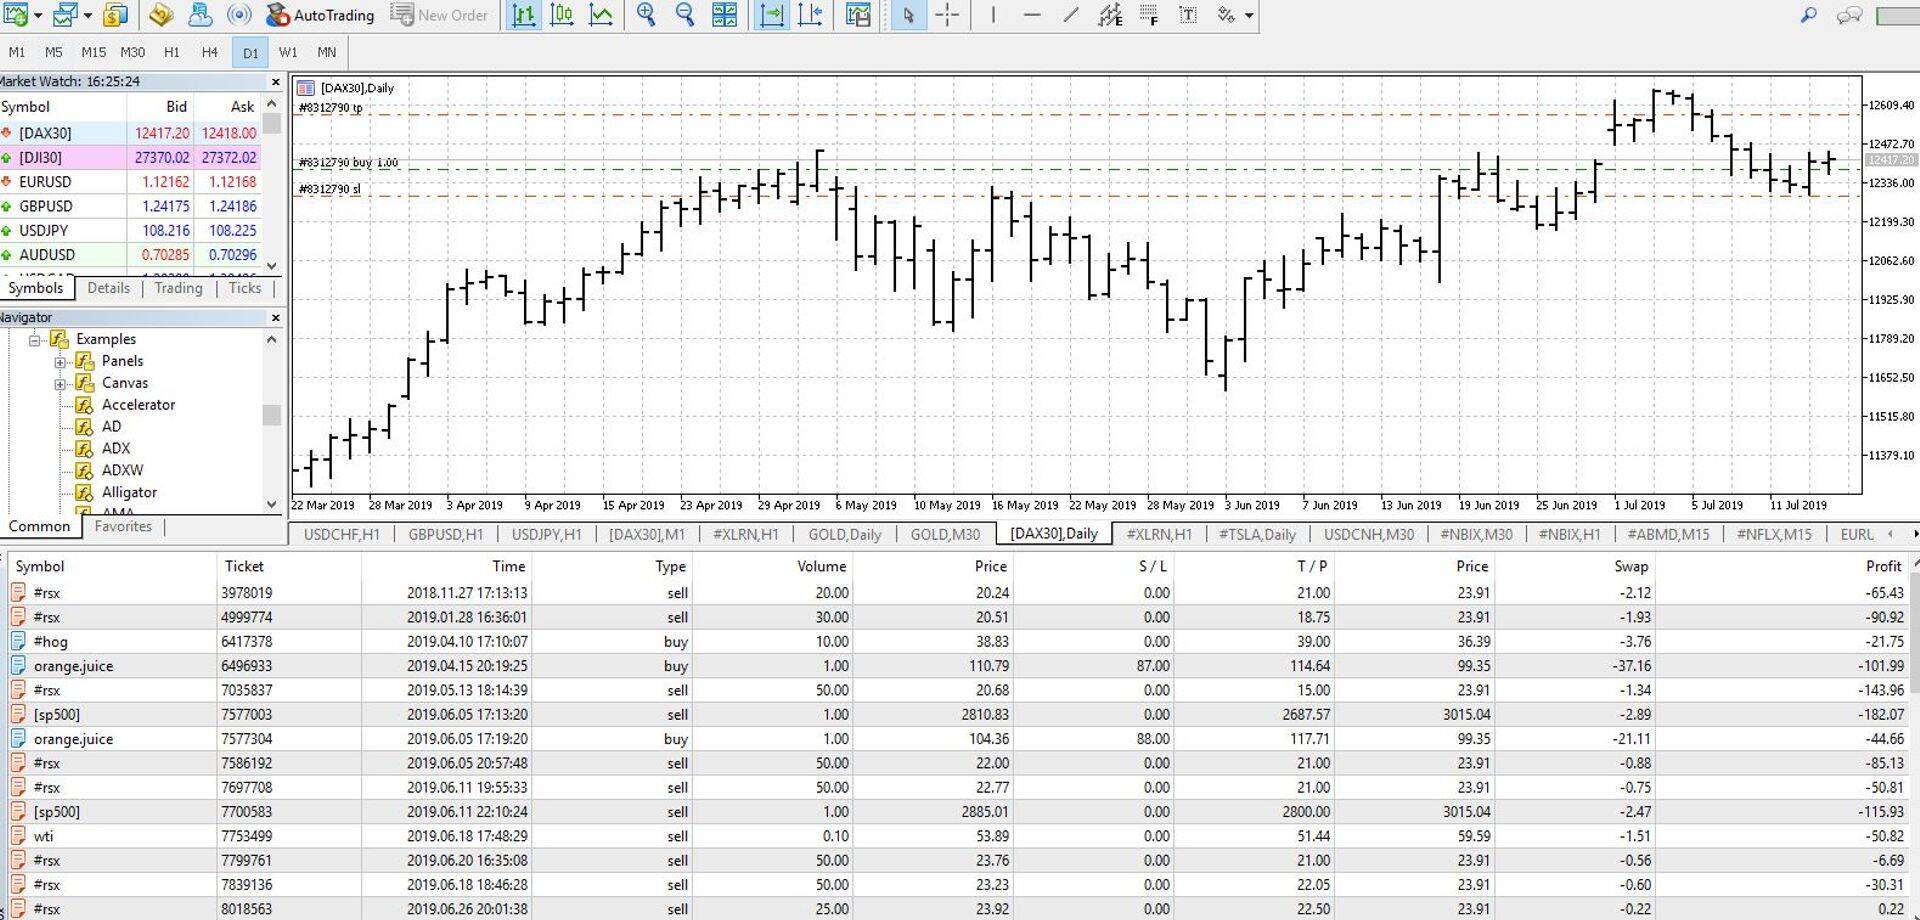Select the crosshair cursor tool
The width and height of the screenshot is (1920, 920).
click(947, 15)
